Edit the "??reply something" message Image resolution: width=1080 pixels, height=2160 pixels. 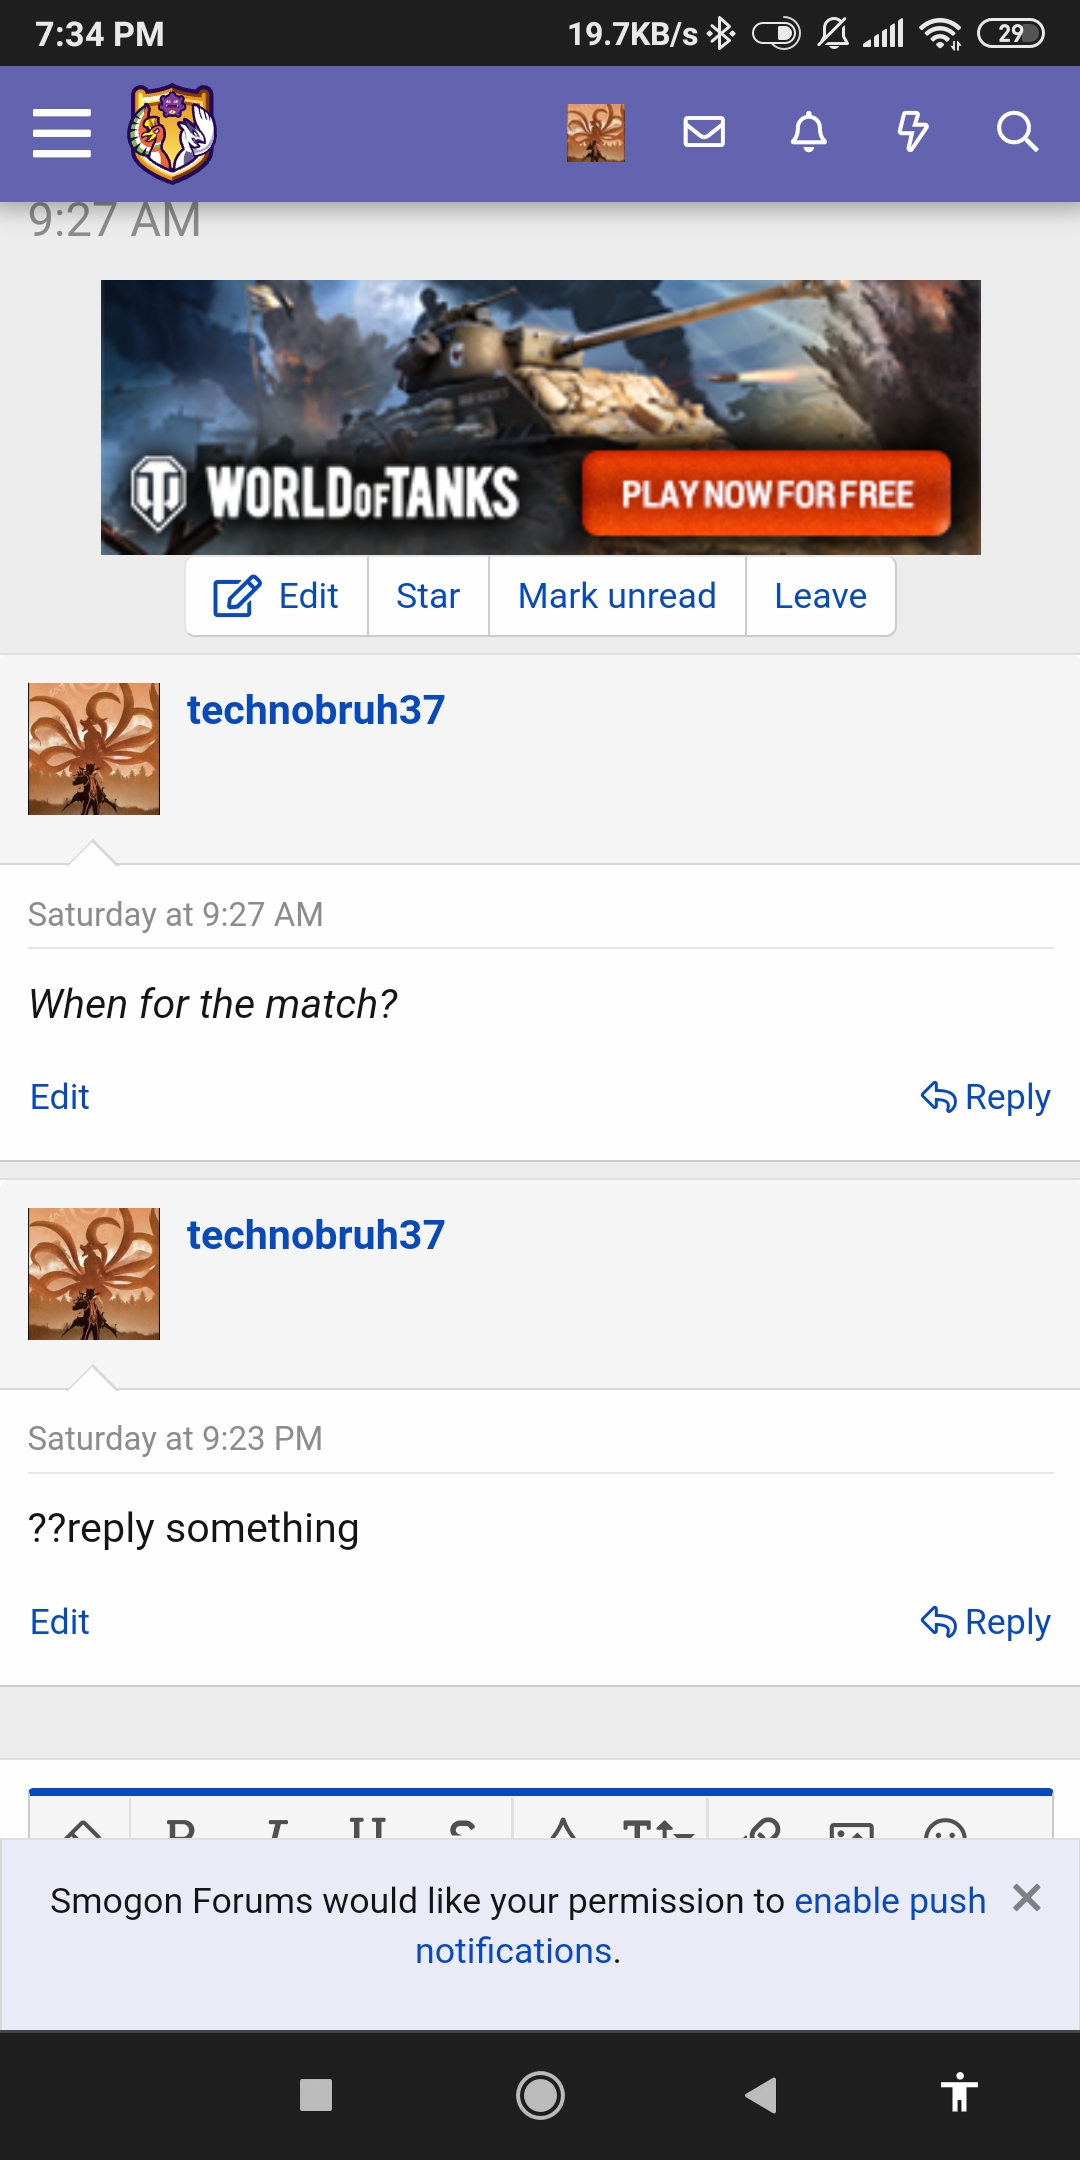60,1622
